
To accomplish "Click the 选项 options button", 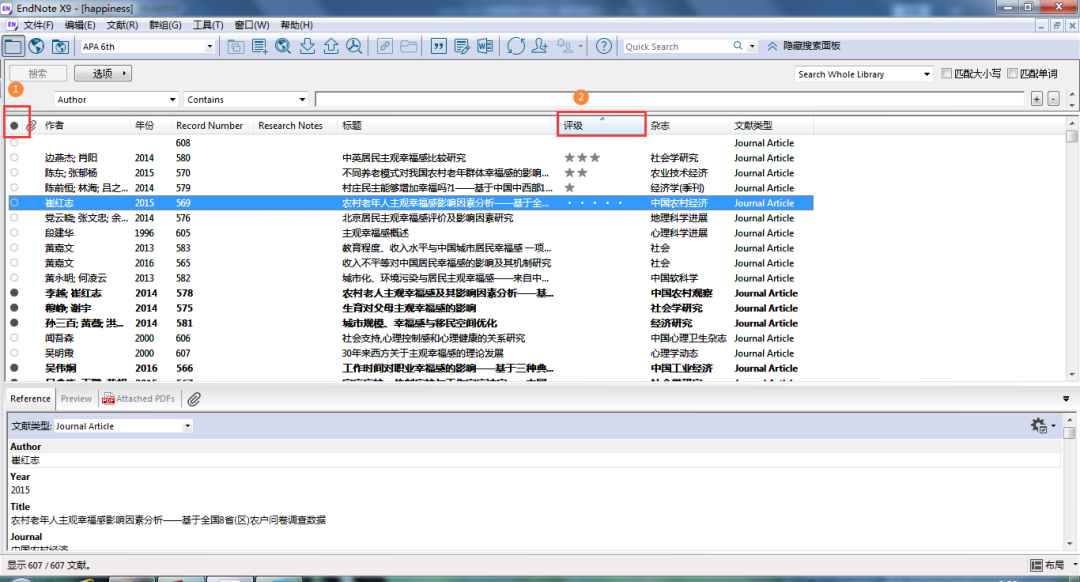I will coord(103,73).
